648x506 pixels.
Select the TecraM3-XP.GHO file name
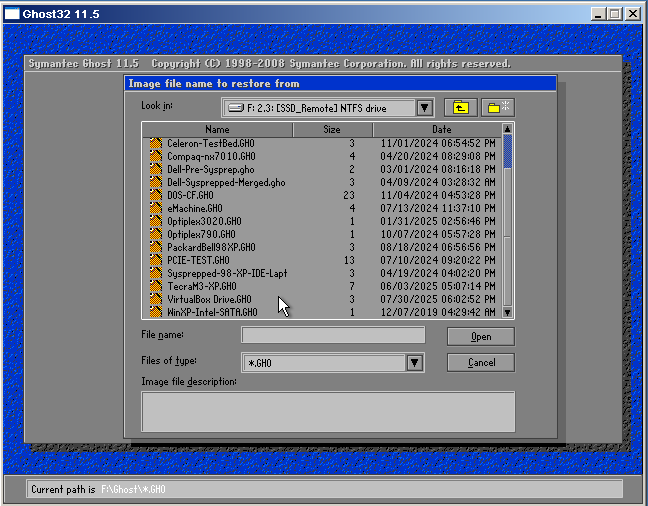coord(202,286)
